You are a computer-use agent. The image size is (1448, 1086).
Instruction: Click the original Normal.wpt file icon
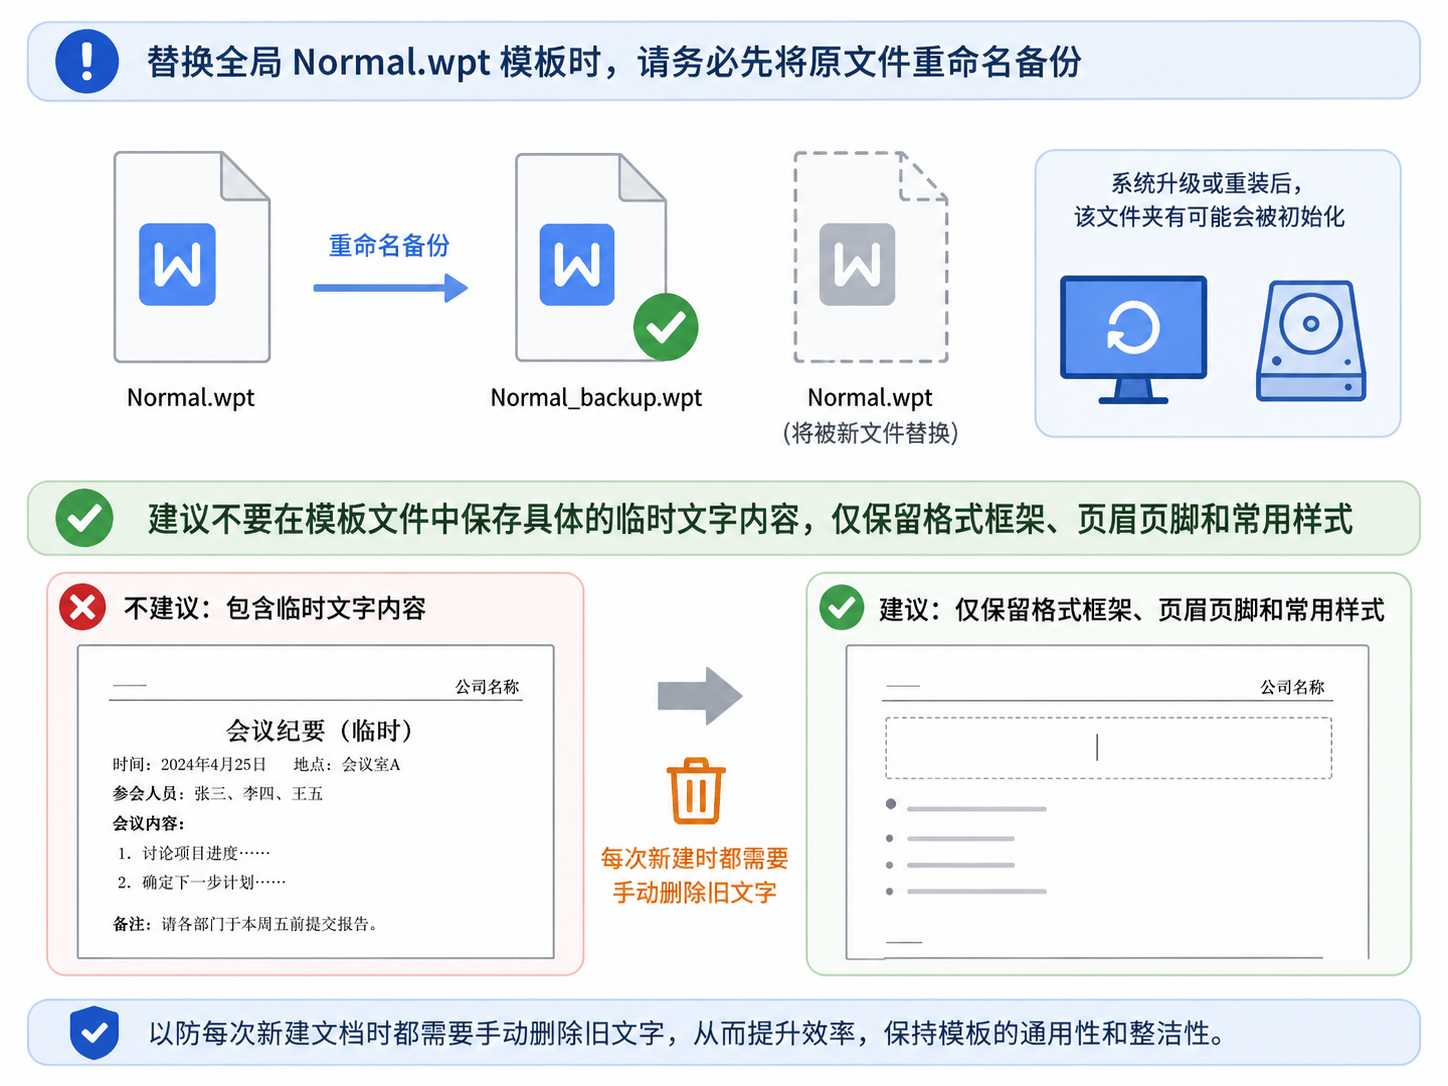coord(192,257)
